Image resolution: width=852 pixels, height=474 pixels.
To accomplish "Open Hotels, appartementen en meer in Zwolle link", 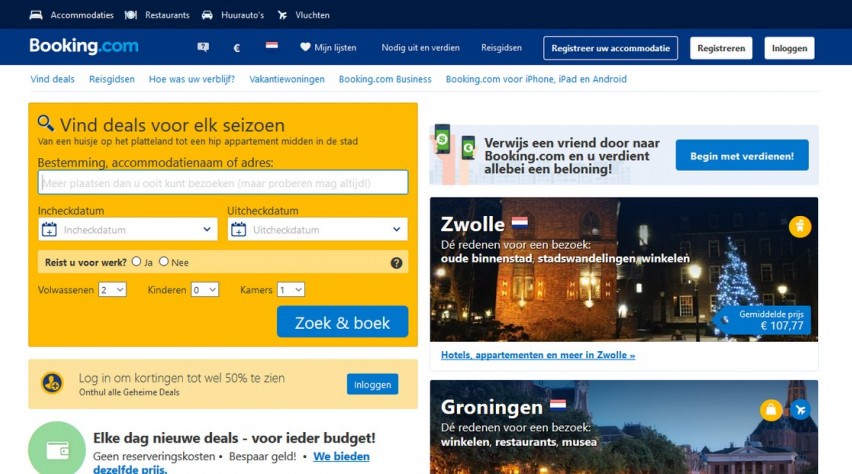I will coord(538,355).
